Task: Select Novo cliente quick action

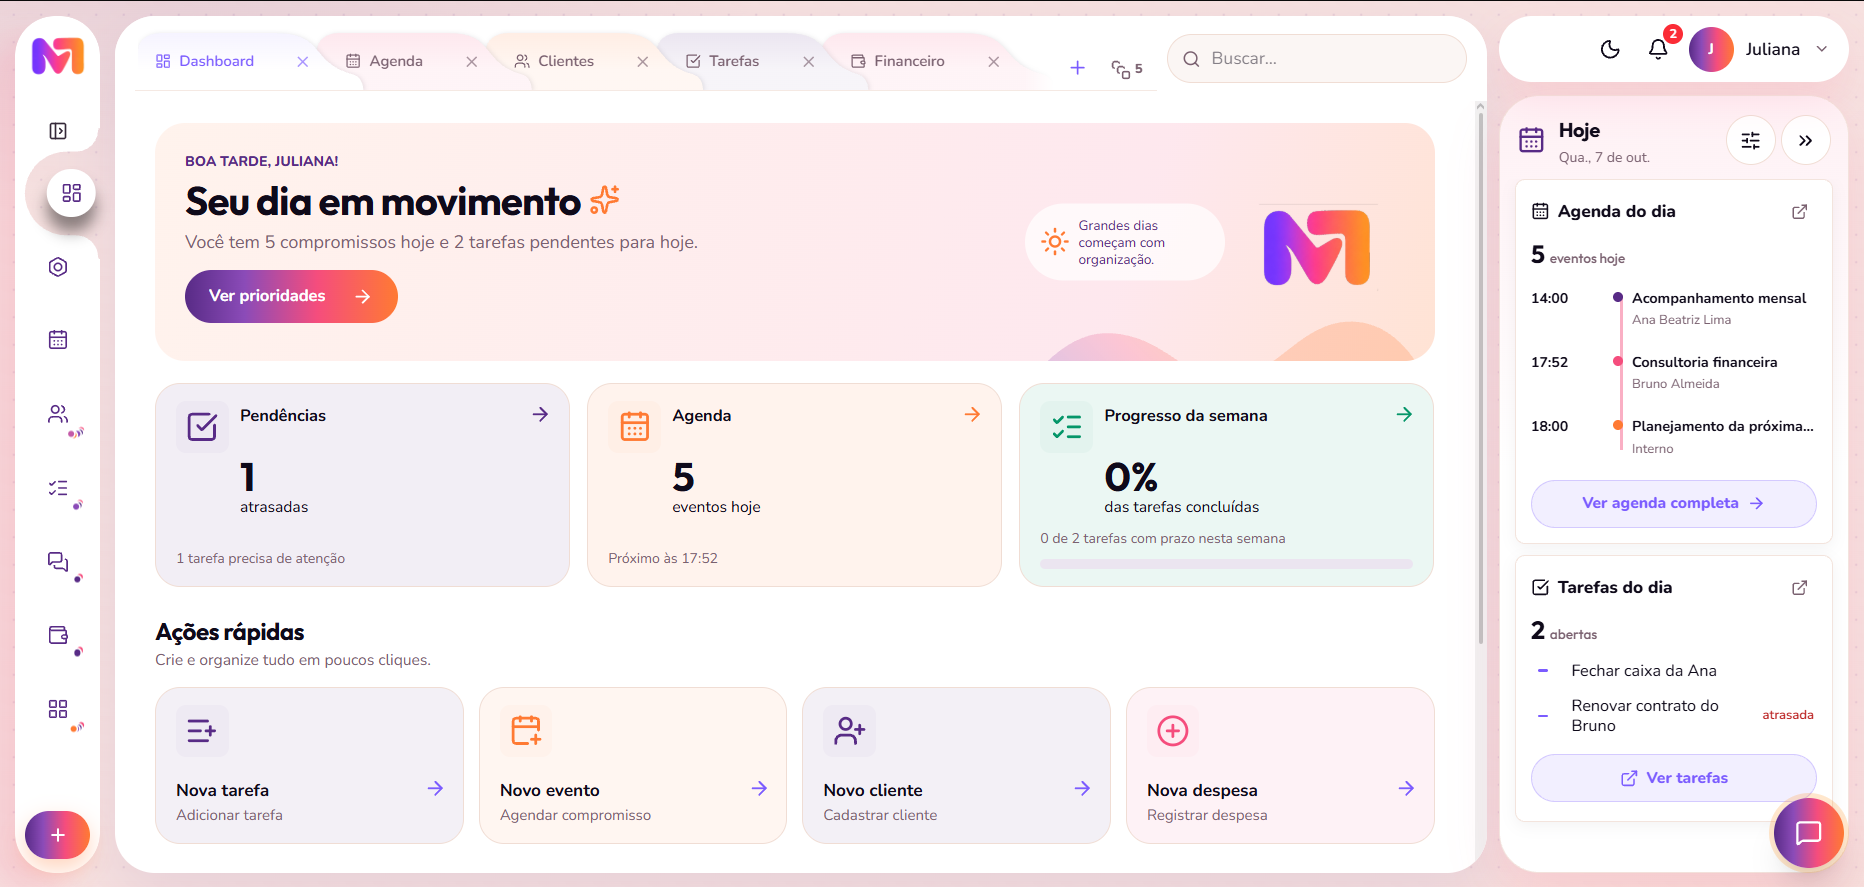Action: pyautogui.click(x=956, y=765)
